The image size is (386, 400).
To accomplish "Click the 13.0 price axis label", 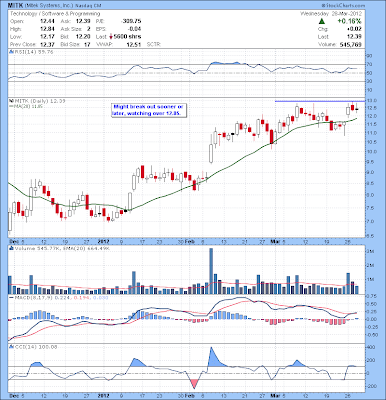I will (x=373, y=101).
